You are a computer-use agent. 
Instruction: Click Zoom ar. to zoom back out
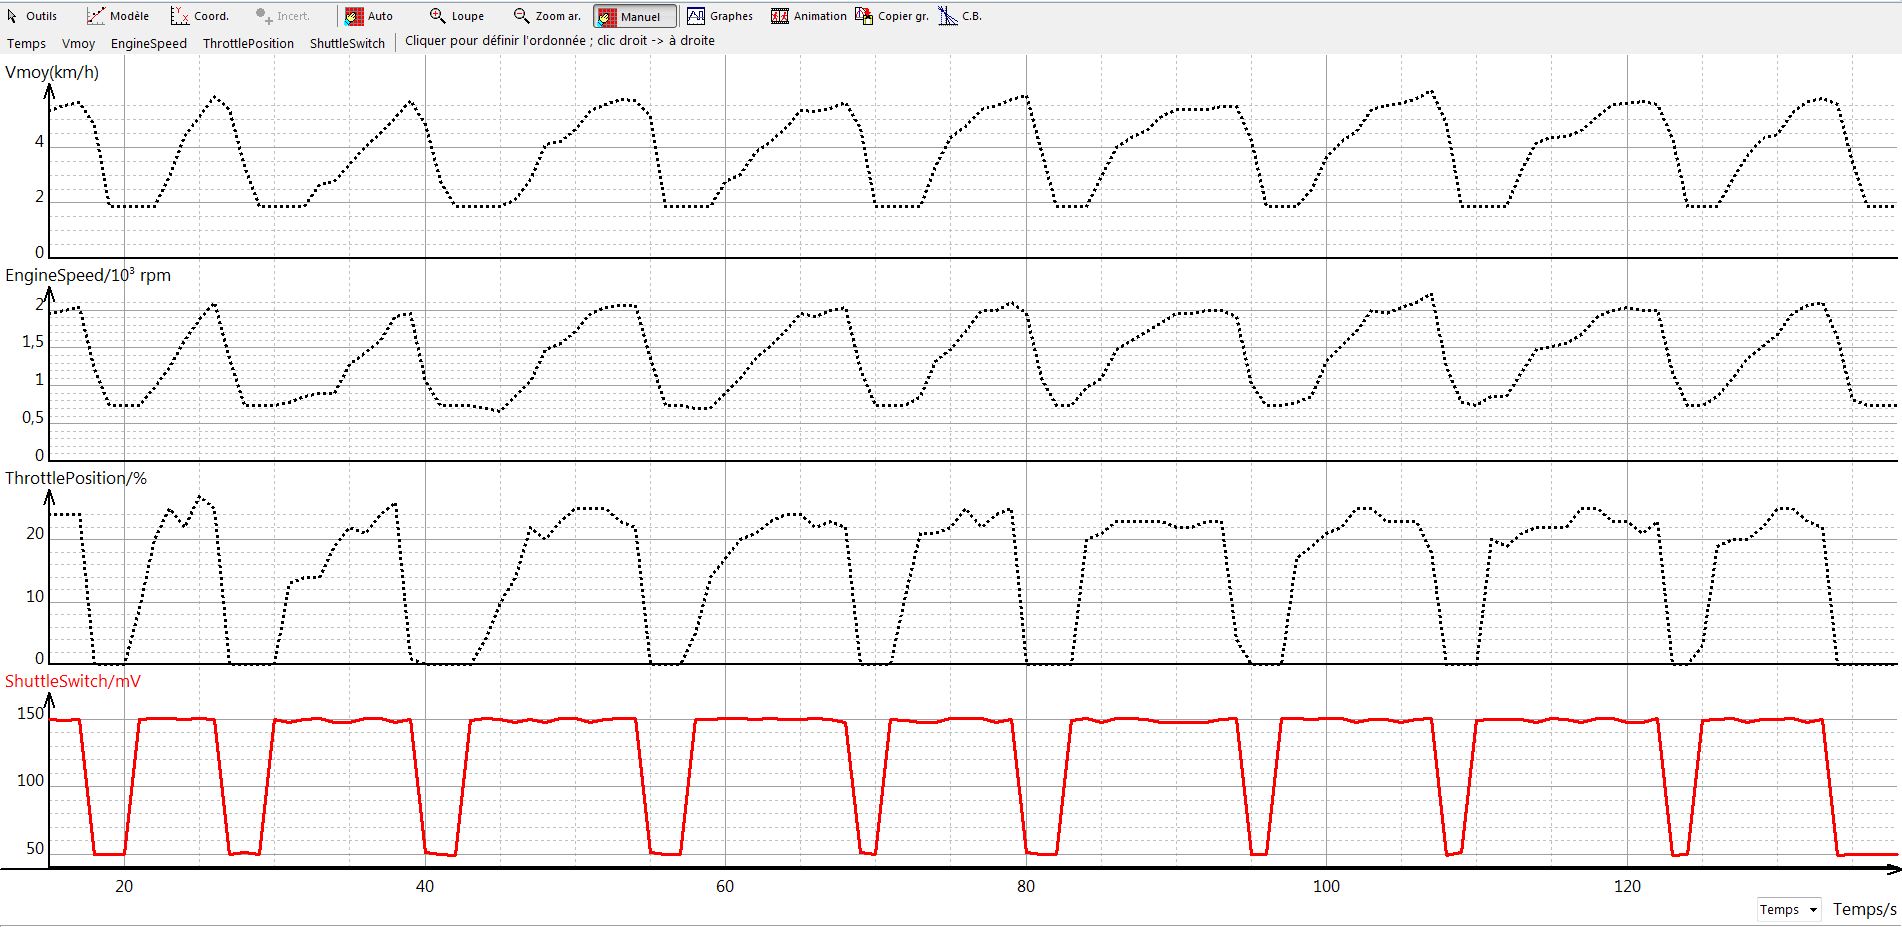pos(547,16)
